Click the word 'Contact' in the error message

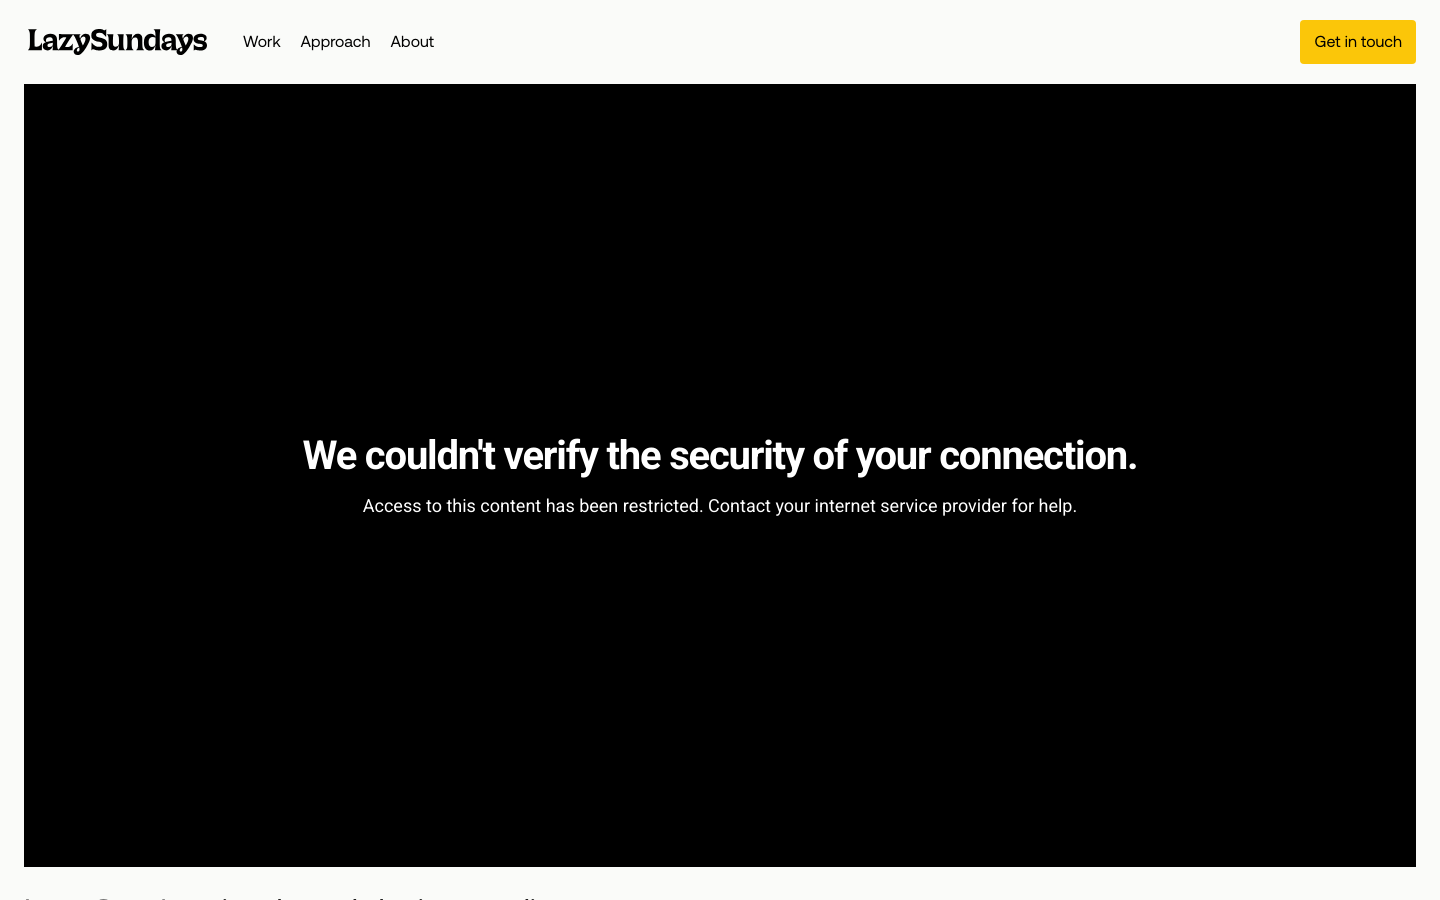tap(739, 506)
